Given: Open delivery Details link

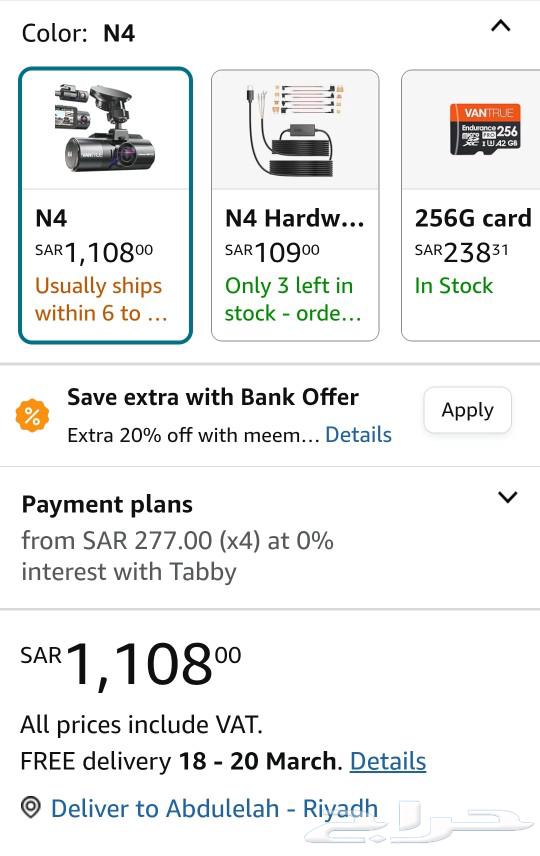Looking at the screenshot, I should tap(388, 761).
